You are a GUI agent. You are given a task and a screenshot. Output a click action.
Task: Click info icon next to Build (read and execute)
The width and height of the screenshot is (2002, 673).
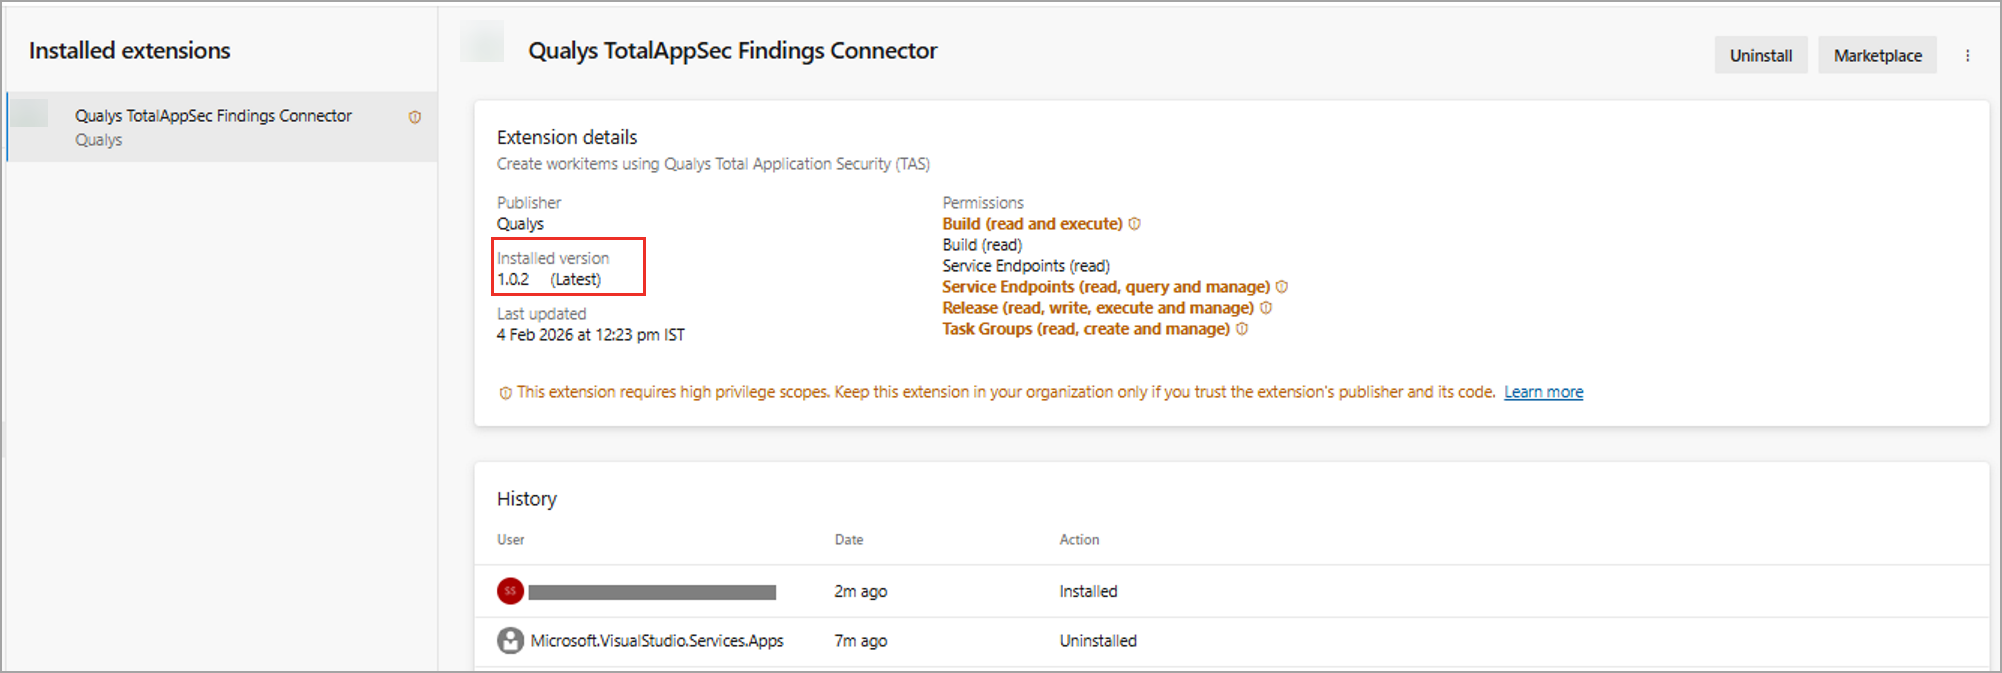[x=1135, y=224]
